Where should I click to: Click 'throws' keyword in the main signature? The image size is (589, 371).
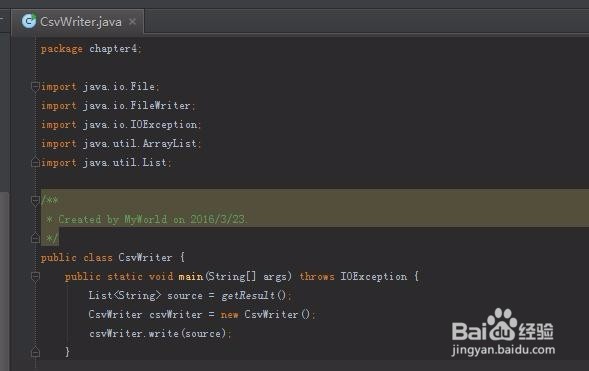[x=317, y=277]
